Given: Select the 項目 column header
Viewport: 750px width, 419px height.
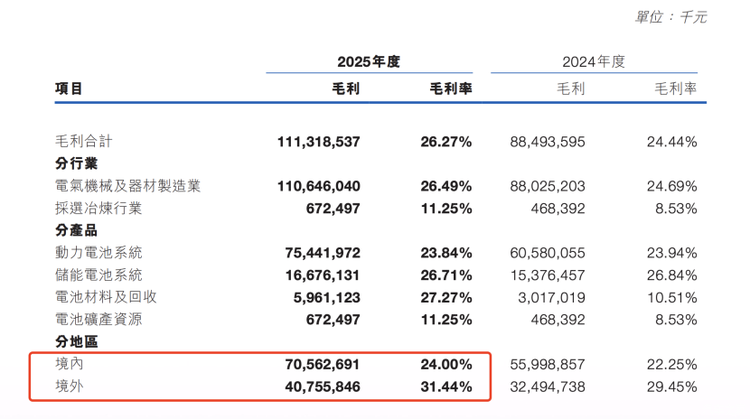Looking at the screenshot, I should tap(69, 89).
